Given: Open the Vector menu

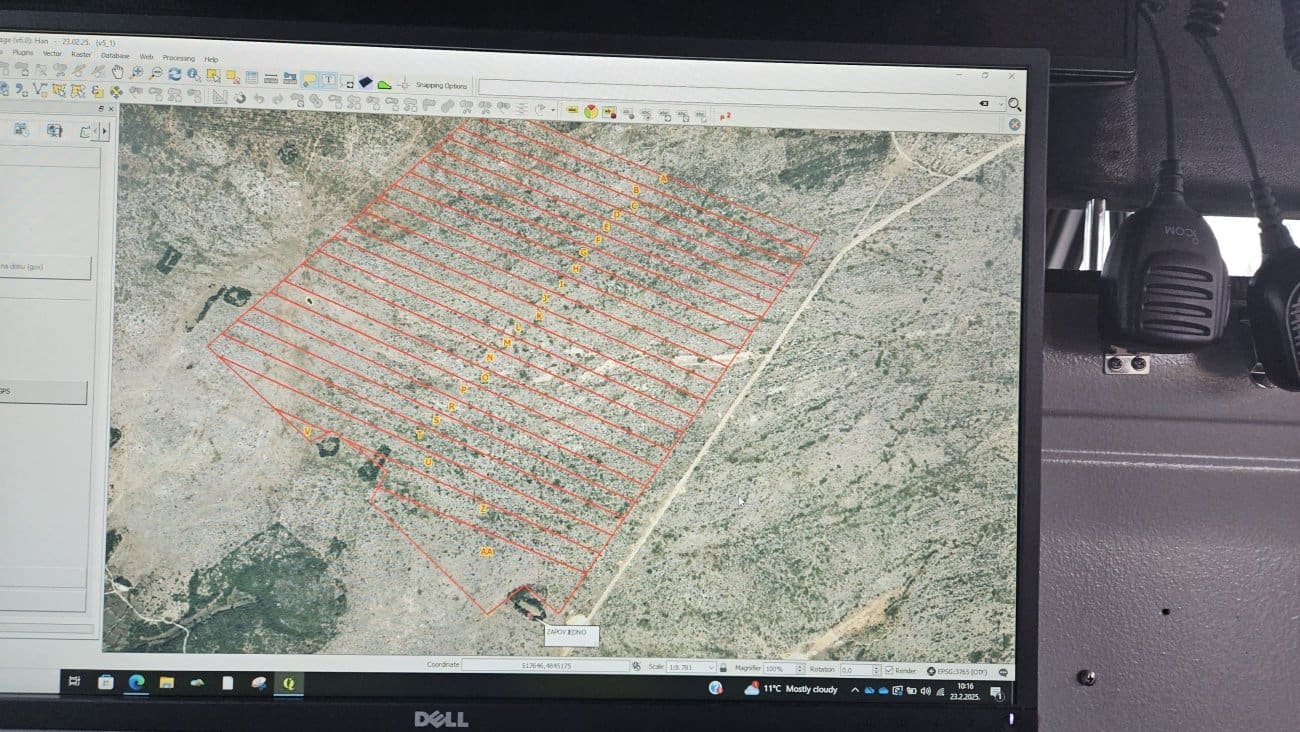Looking at the screenshot, I should [51, 53].
